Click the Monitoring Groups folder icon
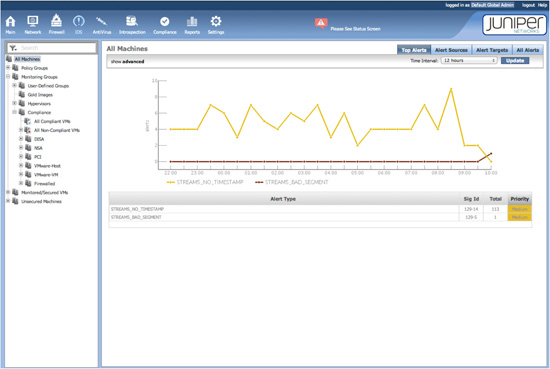 pyautogui.click(x=15, y=76)
